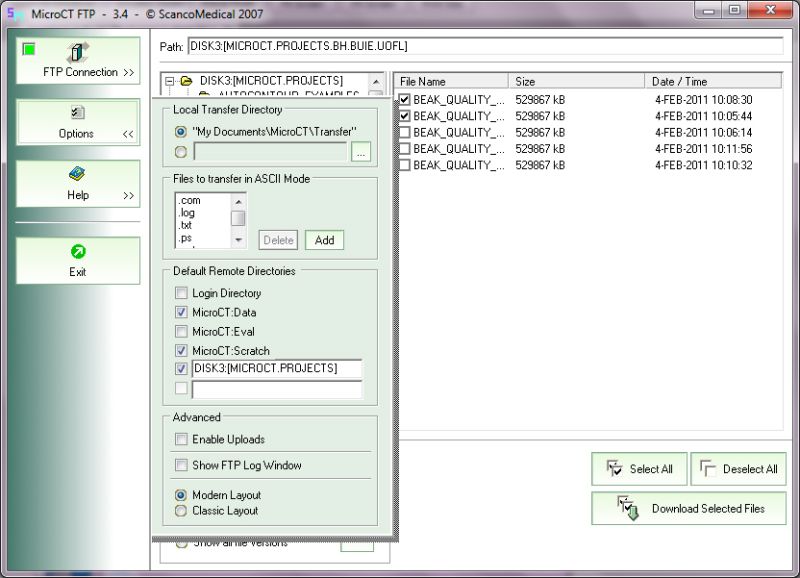
Task: Collapse Options panel with << arrows
Action: pos(128,134)
